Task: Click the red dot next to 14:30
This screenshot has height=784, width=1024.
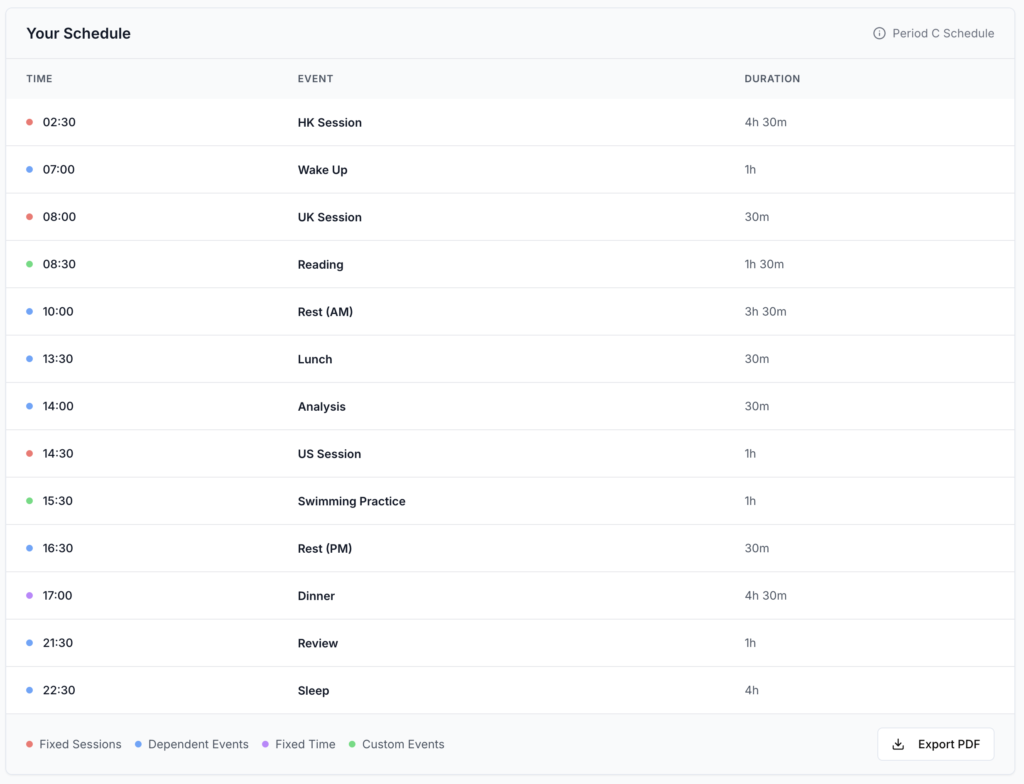Action: (x=30, y=453)
